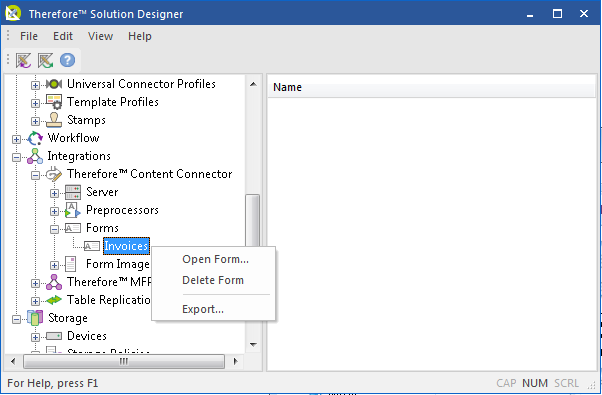Click the Table Replication arrows icon
The height and width of the screenshot is (395, 602).
pyautogui.click(x=54, y=300)
